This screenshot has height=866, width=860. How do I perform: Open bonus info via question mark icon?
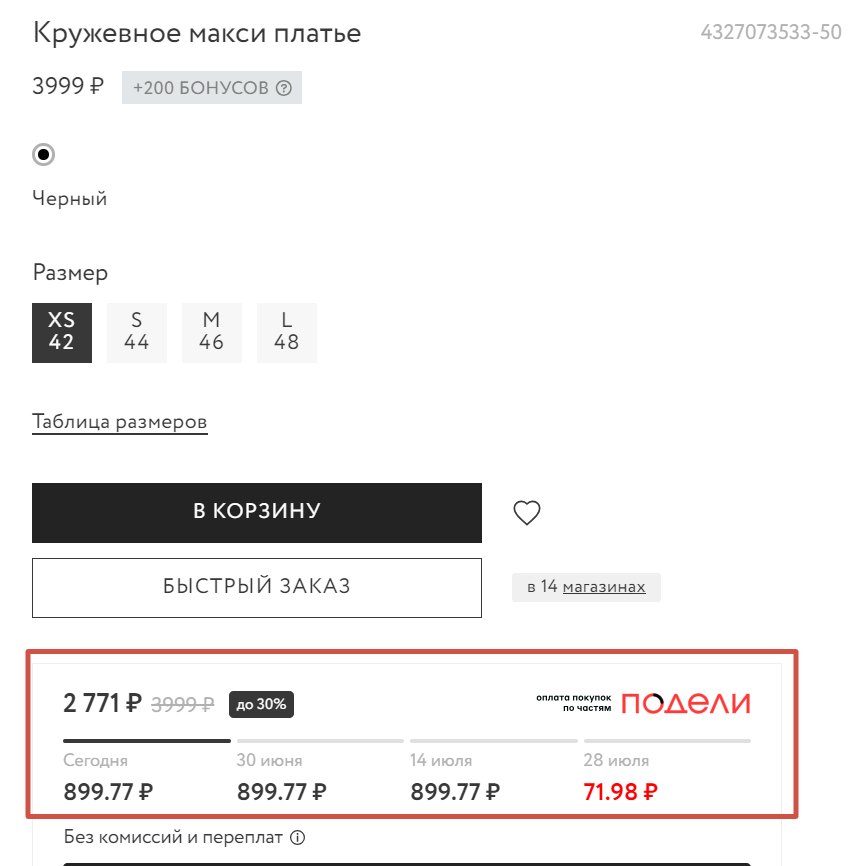283,87
